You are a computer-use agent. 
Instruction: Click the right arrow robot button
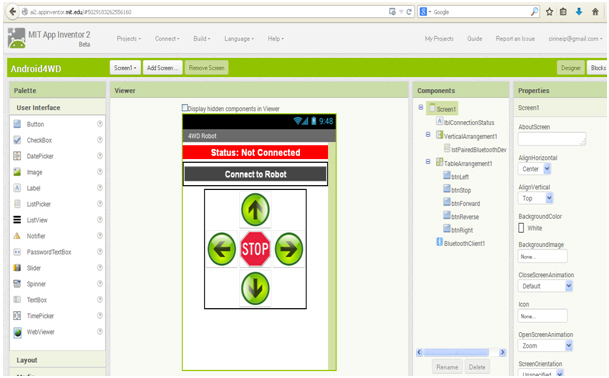point(289,249)
